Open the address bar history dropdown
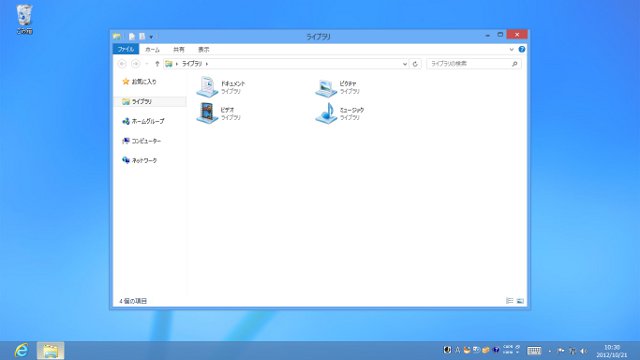Image resolution: width=640 pixels, height=360 pixels. pos(404,64)
